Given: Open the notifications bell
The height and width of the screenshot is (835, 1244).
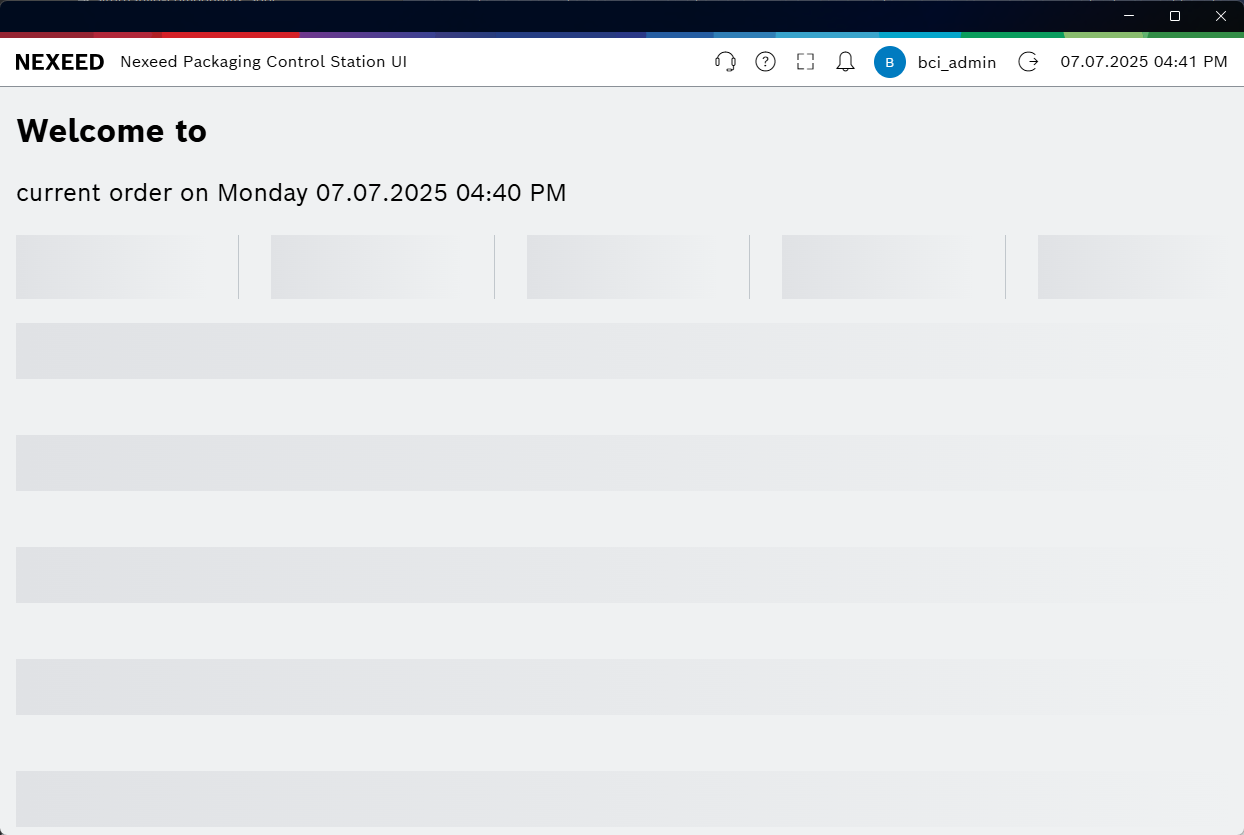Looking at the screenshot, I should click(x=845, y=62).
